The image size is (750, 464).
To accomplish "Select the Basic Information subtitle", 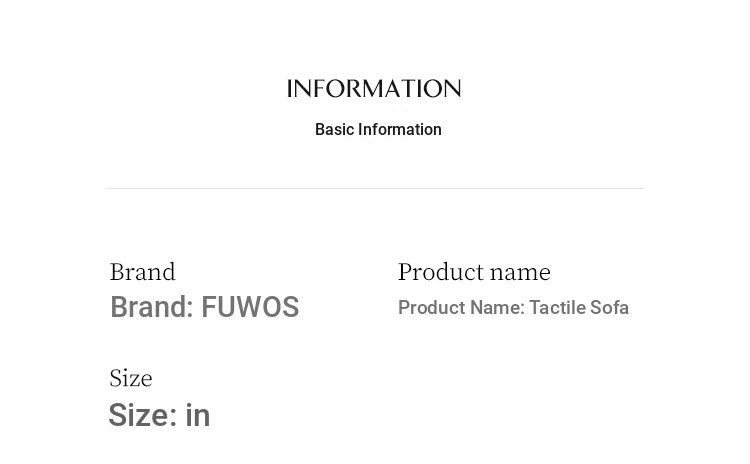I will point(378,130).
